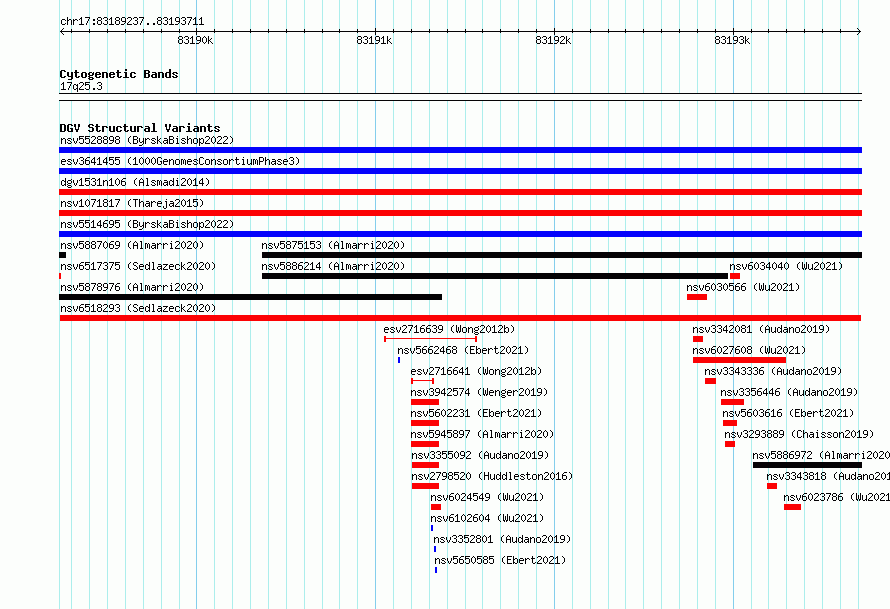This screenshot has height=609, width=890.
Task: Open the dgv1531n106 (Alsmadi2014) variant label
Action: pyautogui.click(x=135, y=182)
